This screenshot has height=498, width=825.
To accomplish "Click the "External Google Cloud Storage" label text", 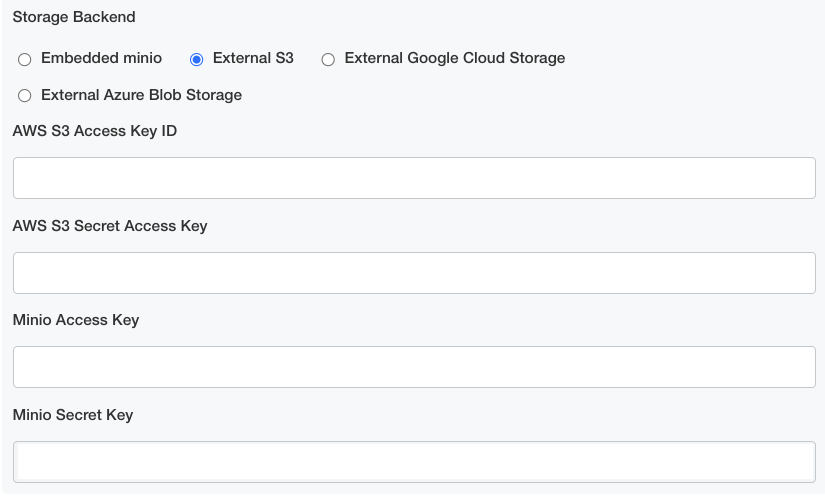I will point(454,58).
